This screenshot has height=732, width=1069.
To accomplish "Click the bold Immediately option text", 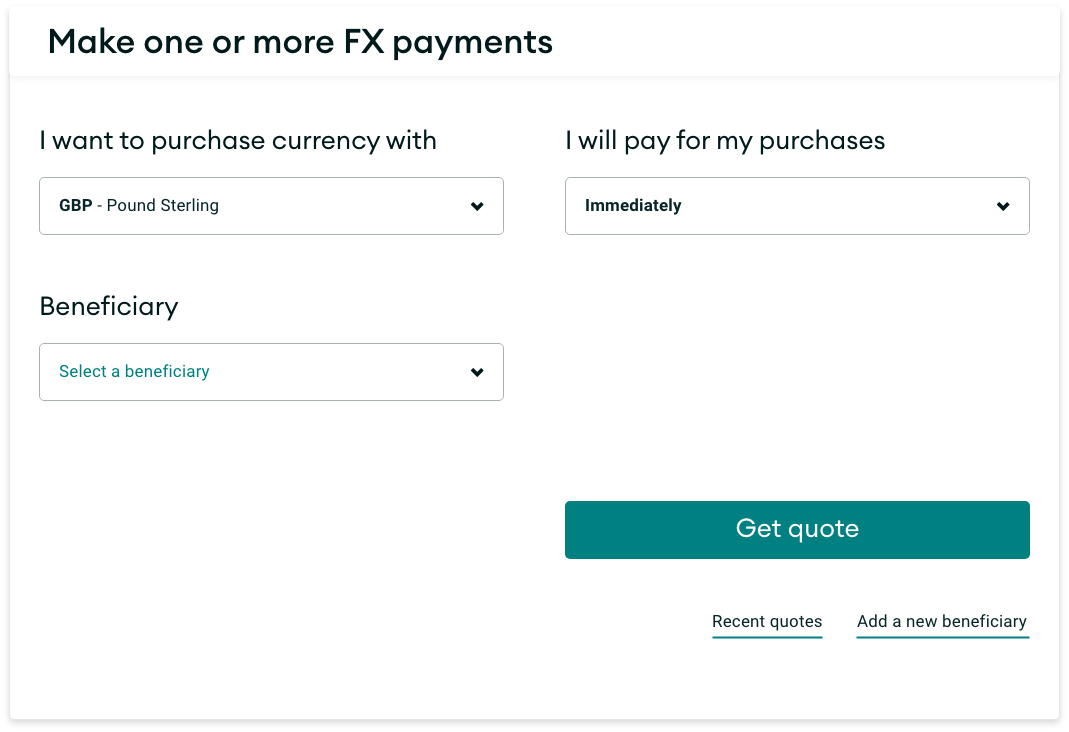I will coord(633,205).
